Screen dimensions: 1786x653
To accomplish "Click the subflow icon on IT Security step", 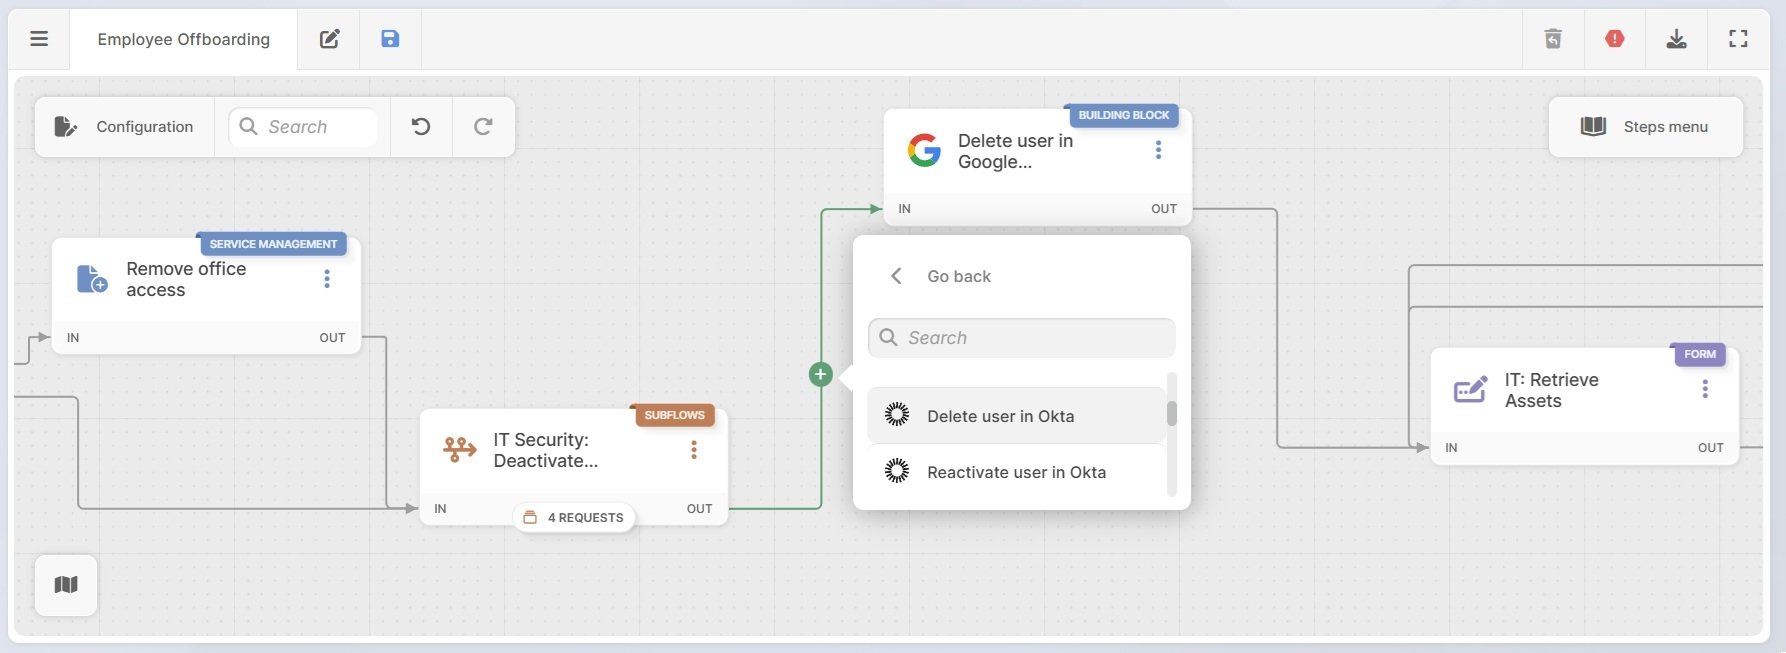I will tap(459, 450).
